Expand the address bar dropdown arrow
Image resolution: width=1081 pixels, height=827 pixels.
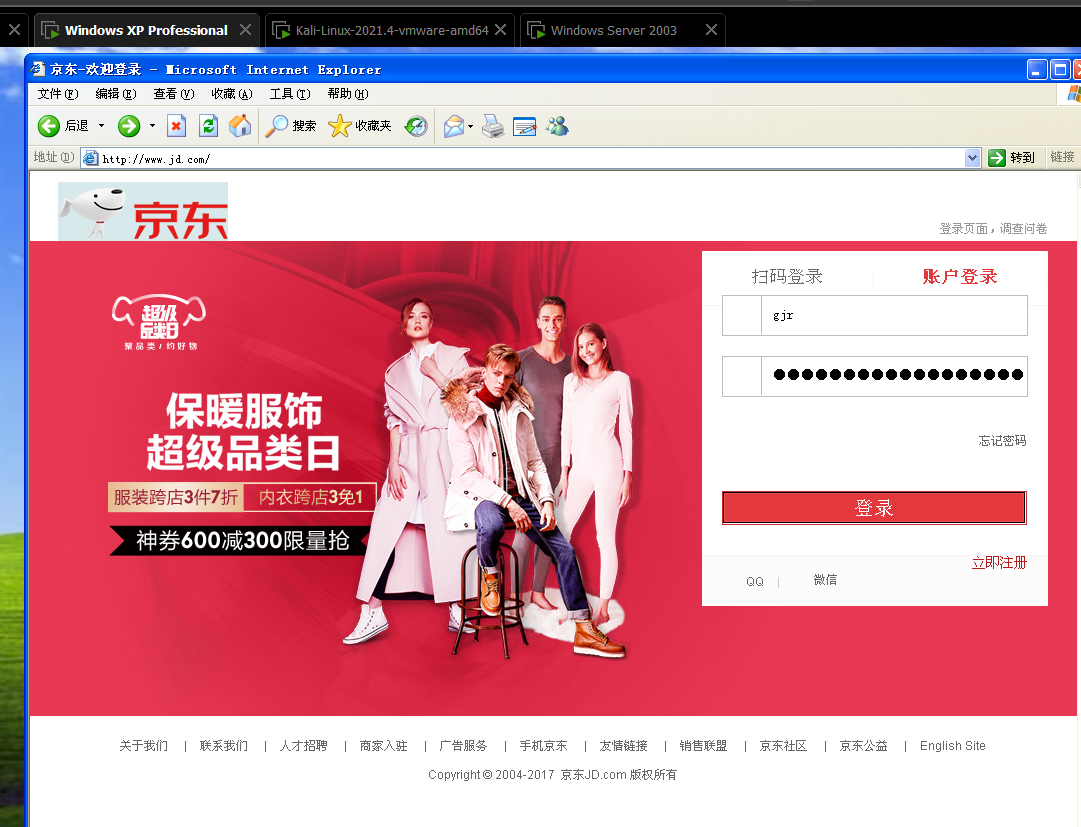(972, 158)
